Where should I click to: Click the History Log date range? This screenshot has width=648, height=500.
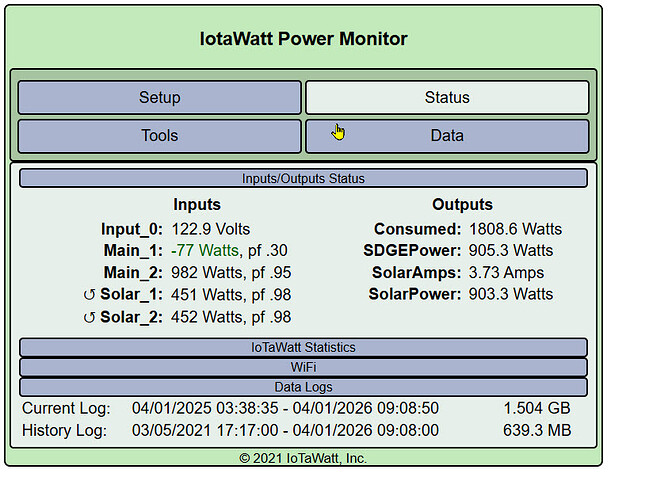pyautogui.click(x=285, y=431)
